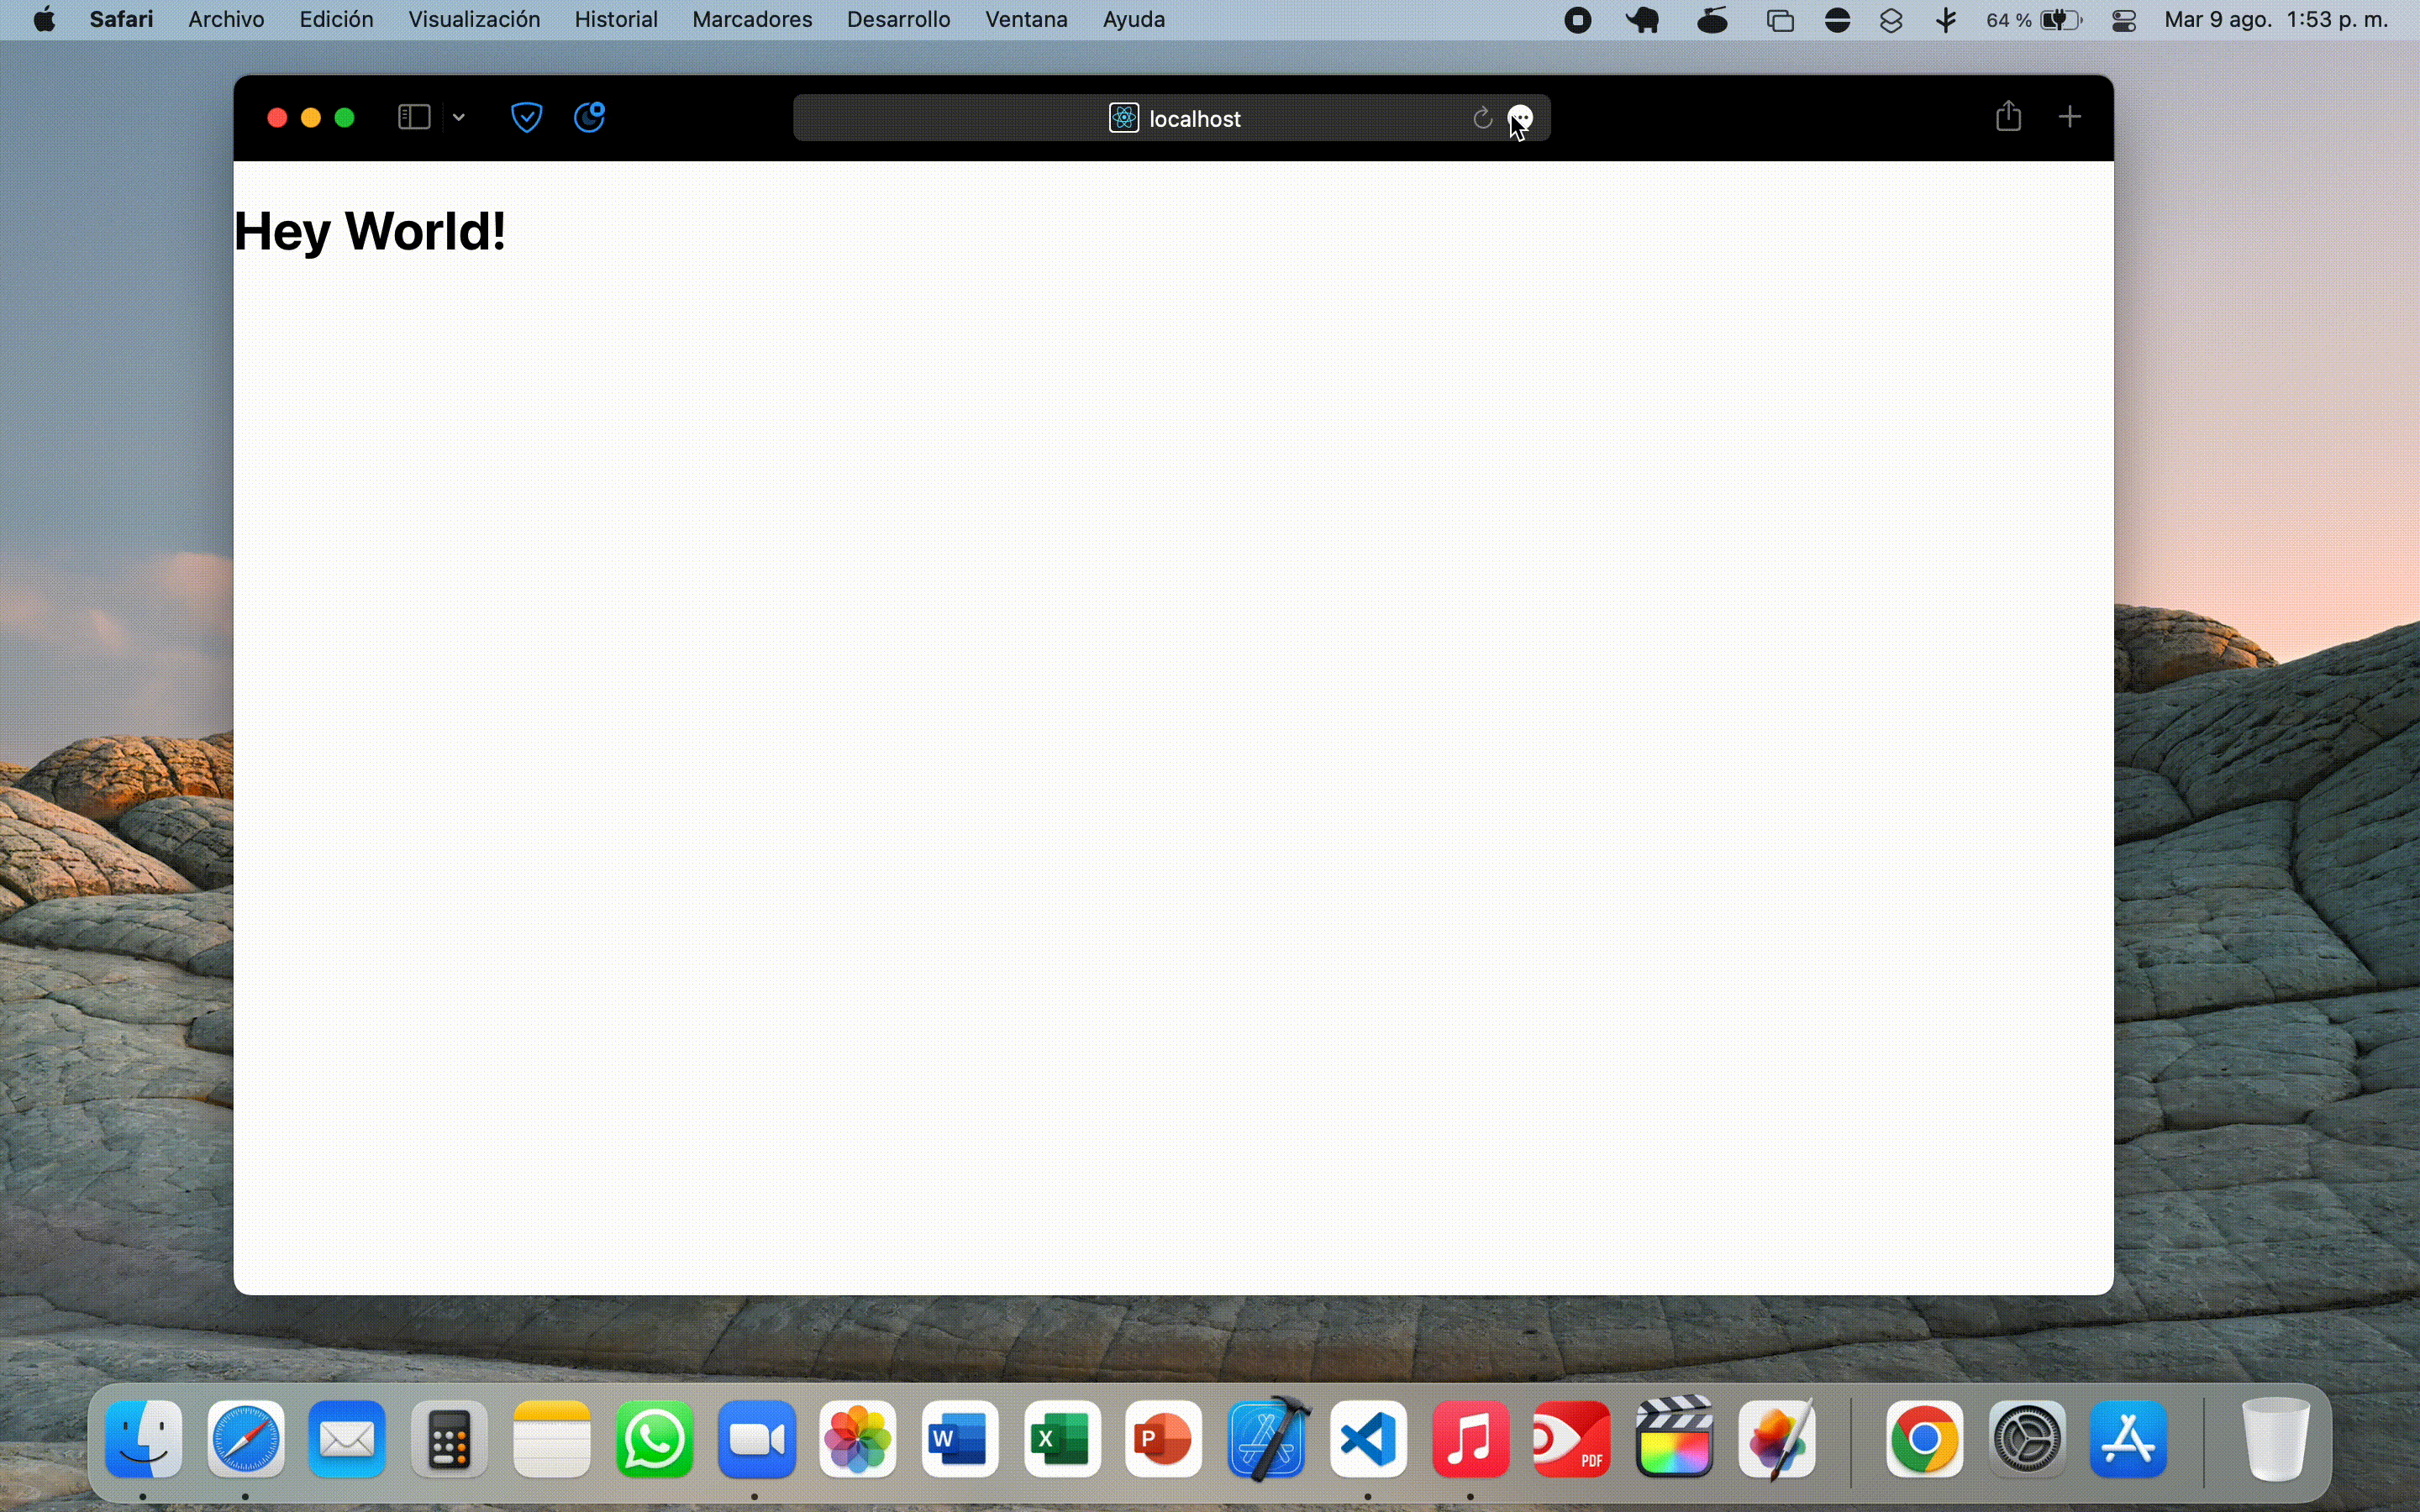Open the Marcadores menu
Image resolution: width=2420 pixels, height=1512 pixels.
pos(752,20)
